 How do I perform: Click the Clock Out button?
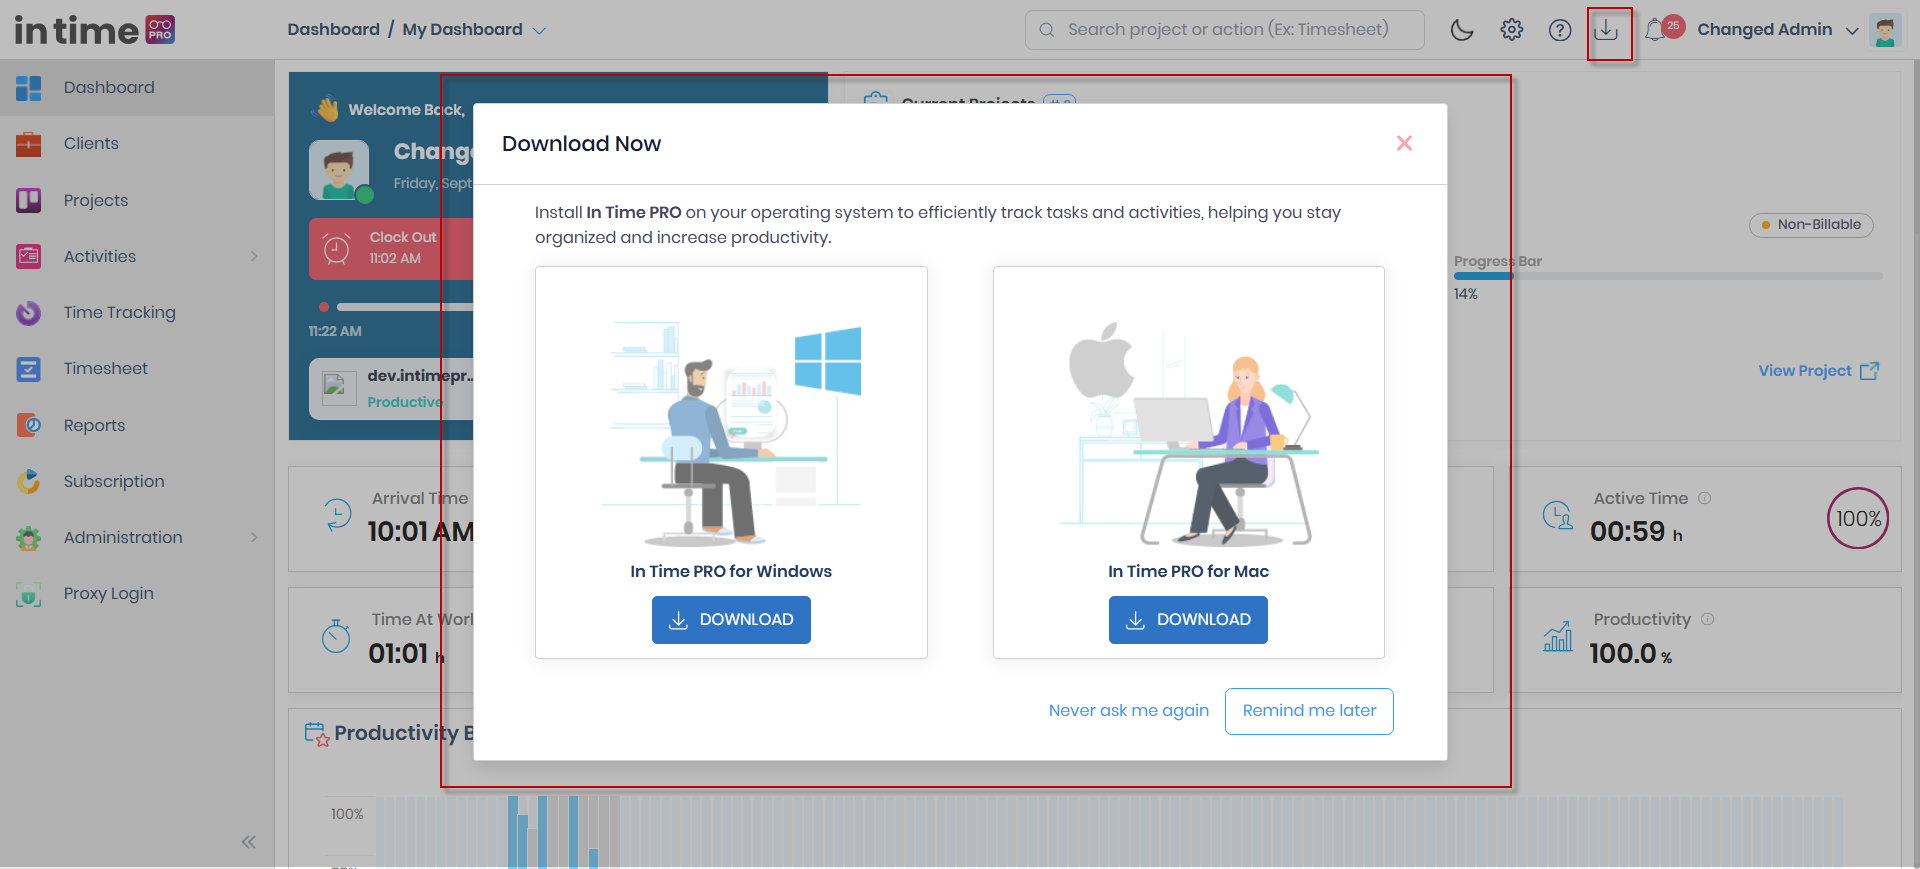pyautogui.click(x=391, y=248)
